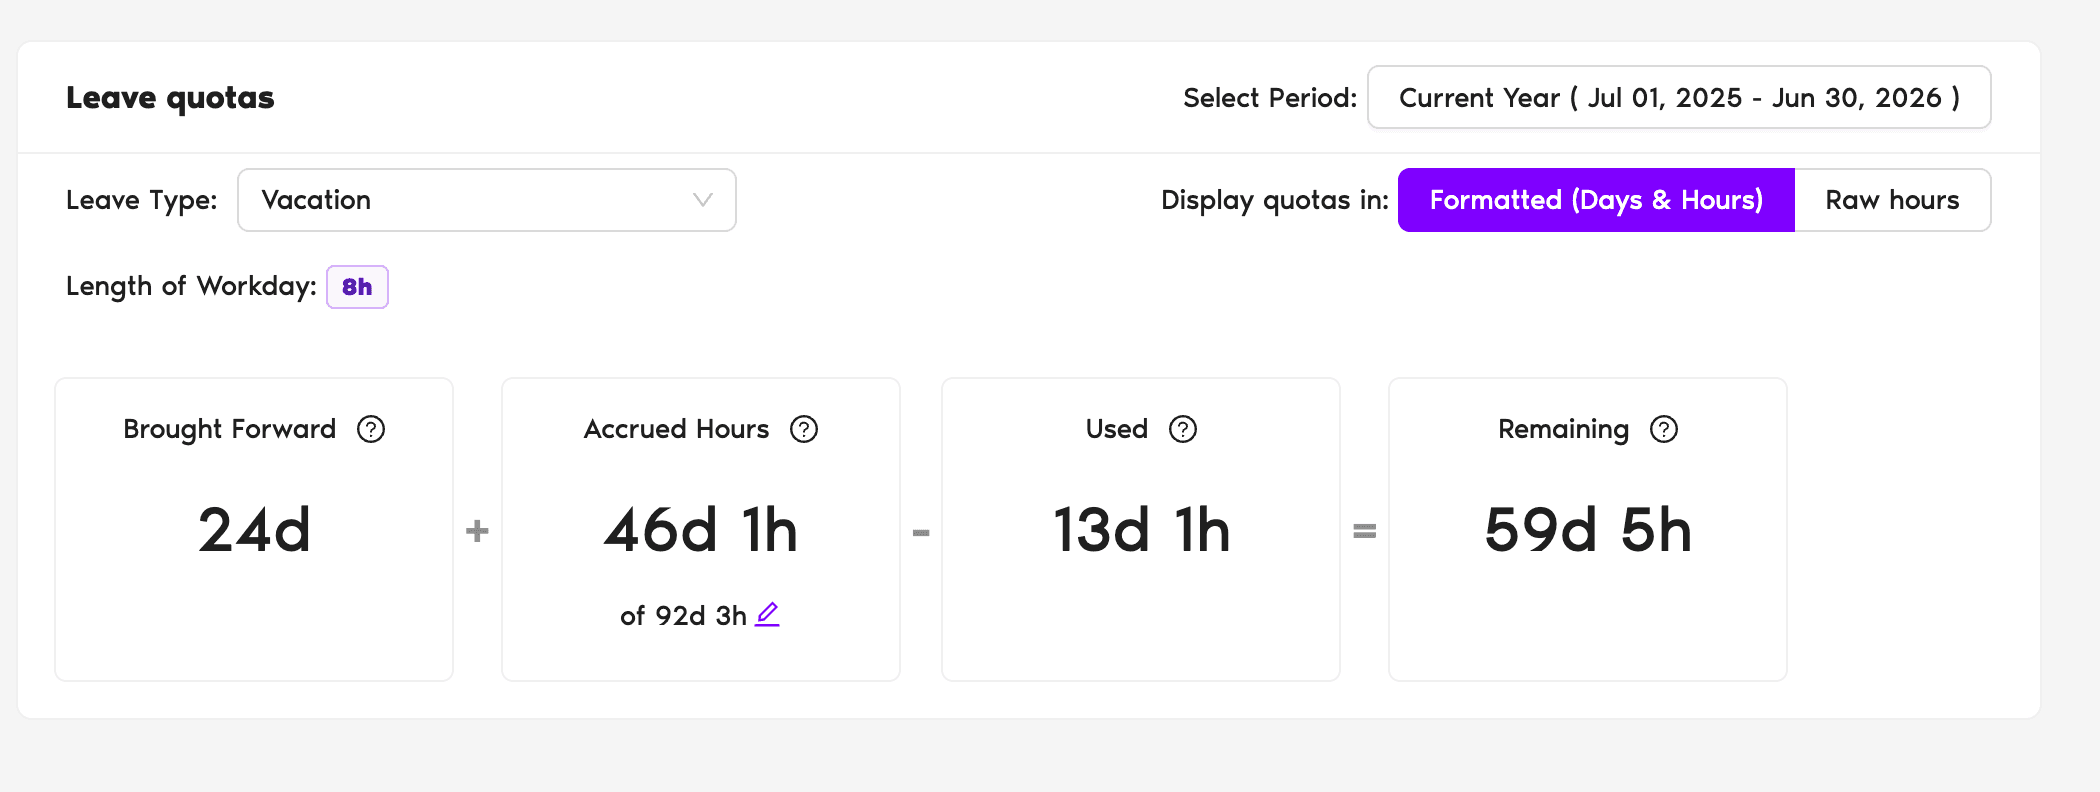The image size is (2100, 792).
Task: Switch display to Formatted (Days & Hours)
Action: (1596, 200)
